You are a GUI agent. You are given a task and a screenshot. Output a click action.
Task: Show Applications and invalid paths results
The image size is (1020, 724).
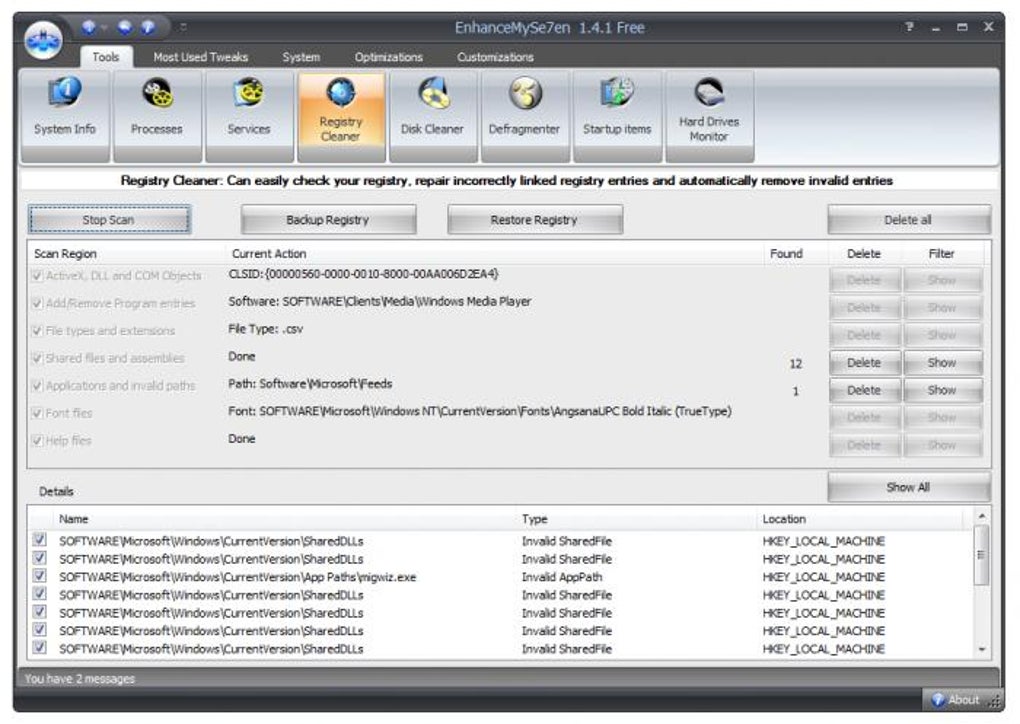[x=942, y=390]
